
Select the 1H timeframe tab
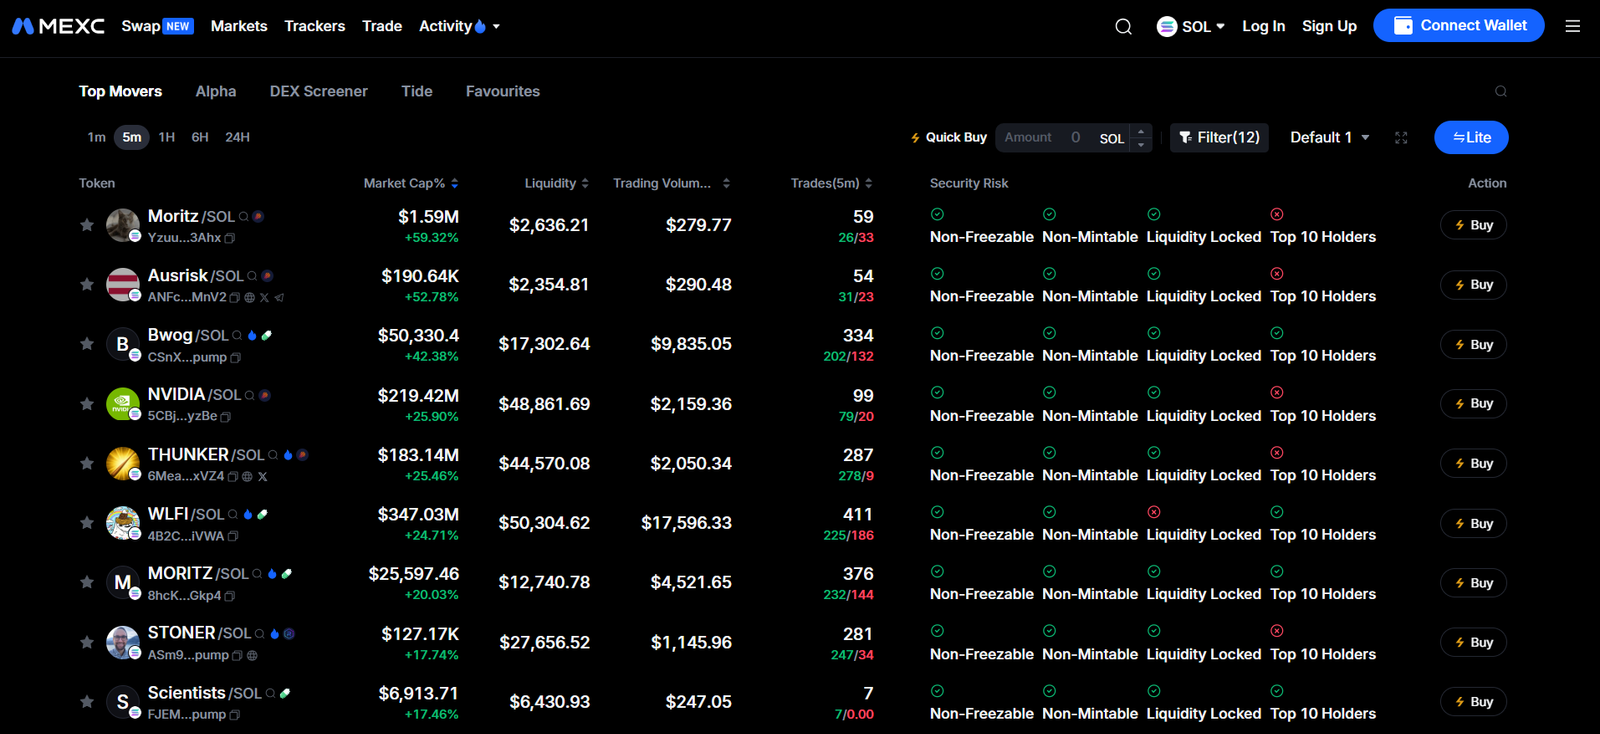tap(166, 137)
